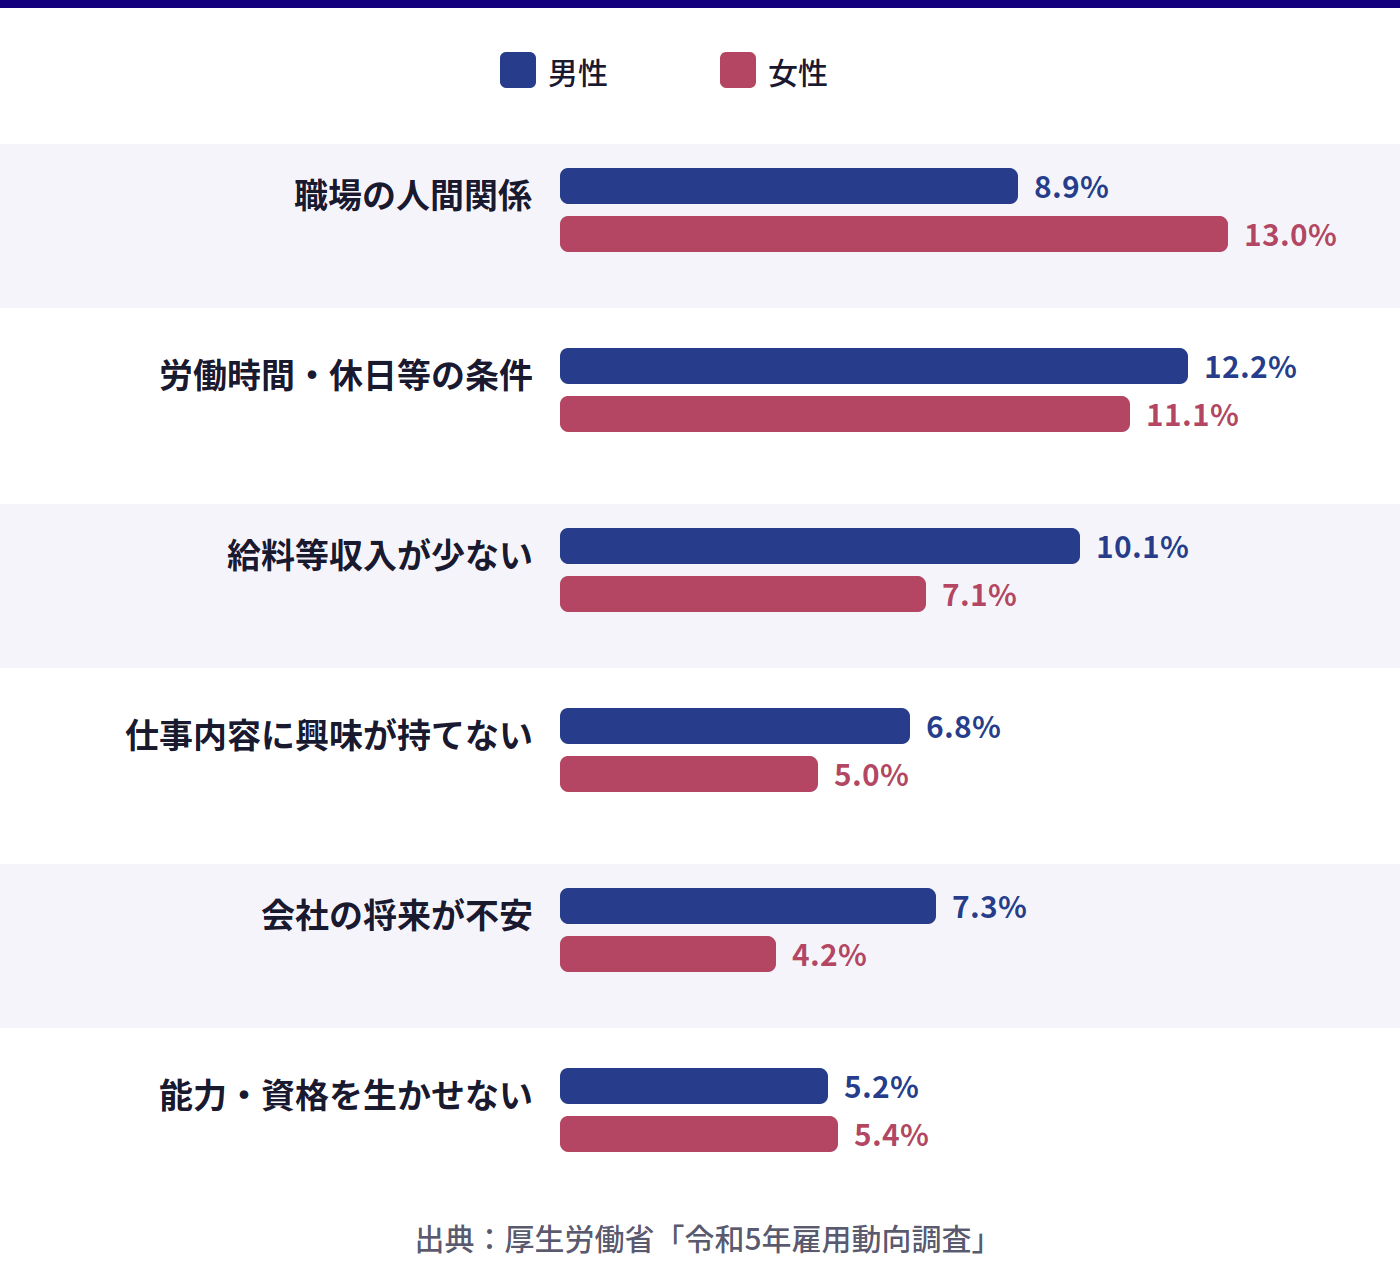Click the 出典 source citation text
Viewport: 1400px width, 1280px height.
point(702,1240)
